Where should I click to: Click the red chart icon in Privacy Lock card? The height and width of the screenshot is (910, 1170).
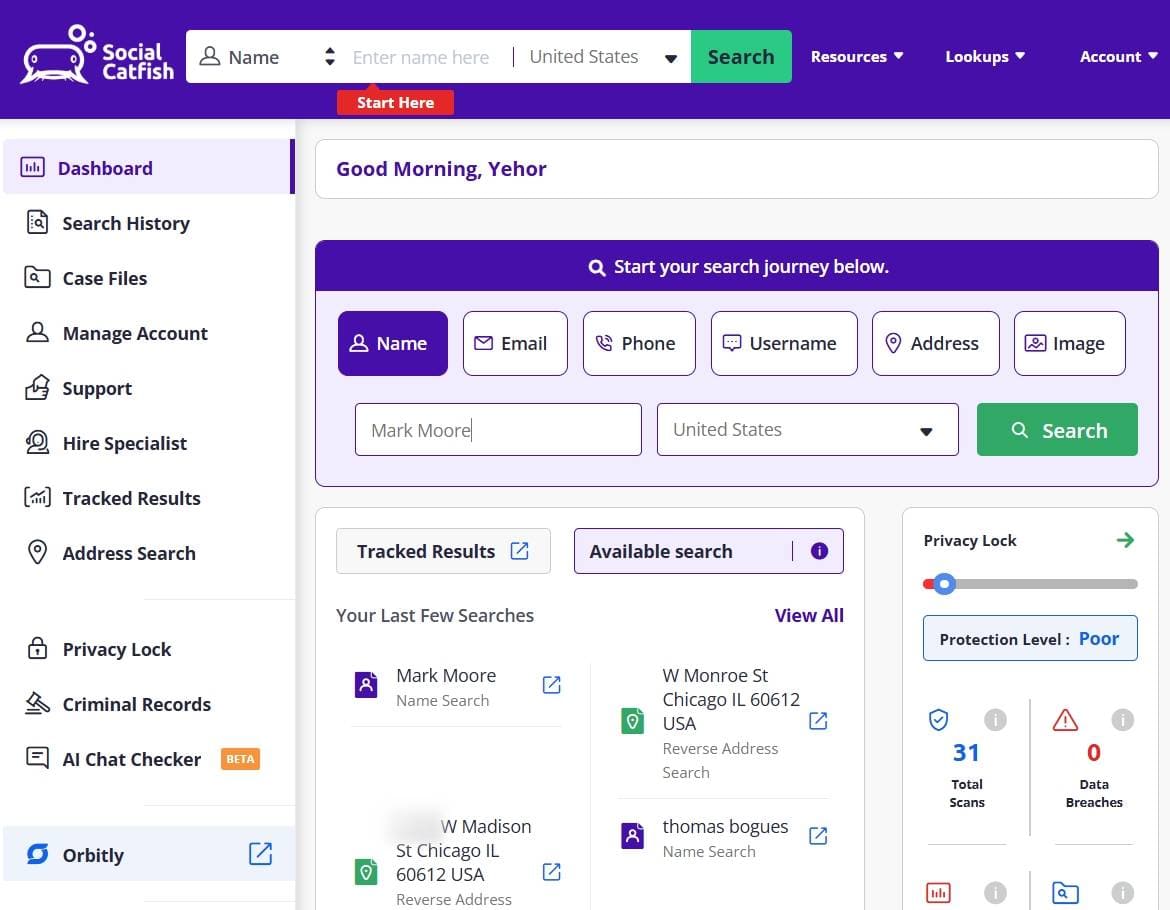(938, 892)
